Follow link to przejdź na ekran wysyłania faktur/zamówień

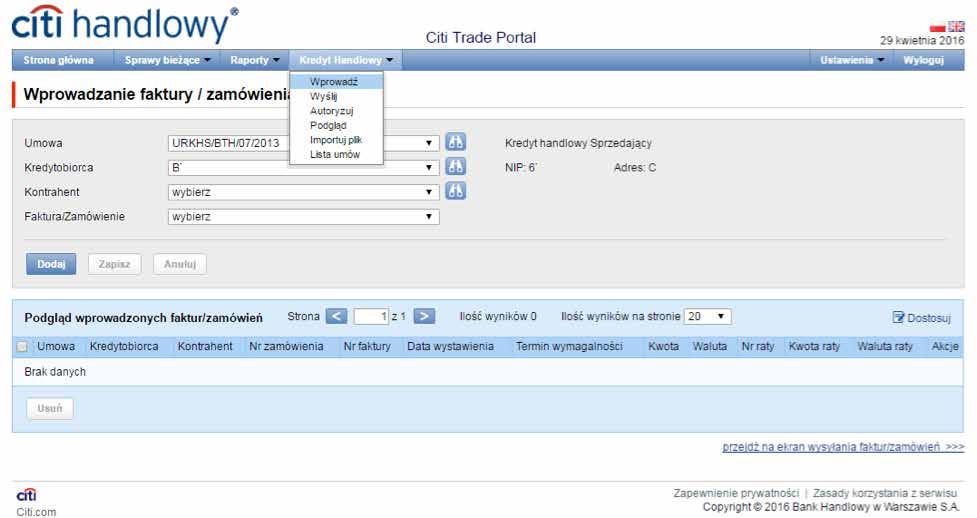(843, 447)
